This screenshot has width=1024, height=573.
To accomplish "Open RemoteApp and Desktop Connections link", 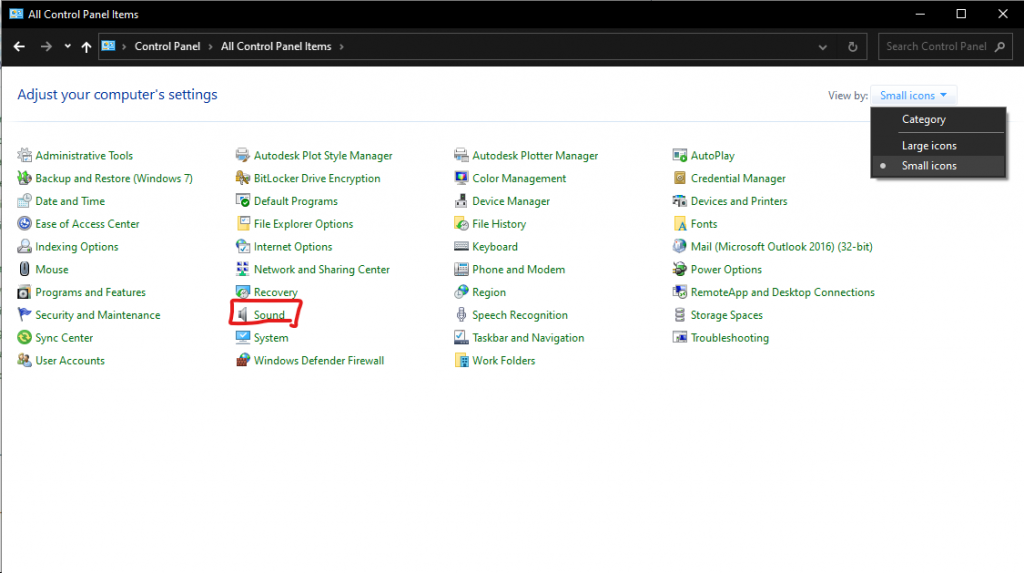I will click(x=782, y=292).
